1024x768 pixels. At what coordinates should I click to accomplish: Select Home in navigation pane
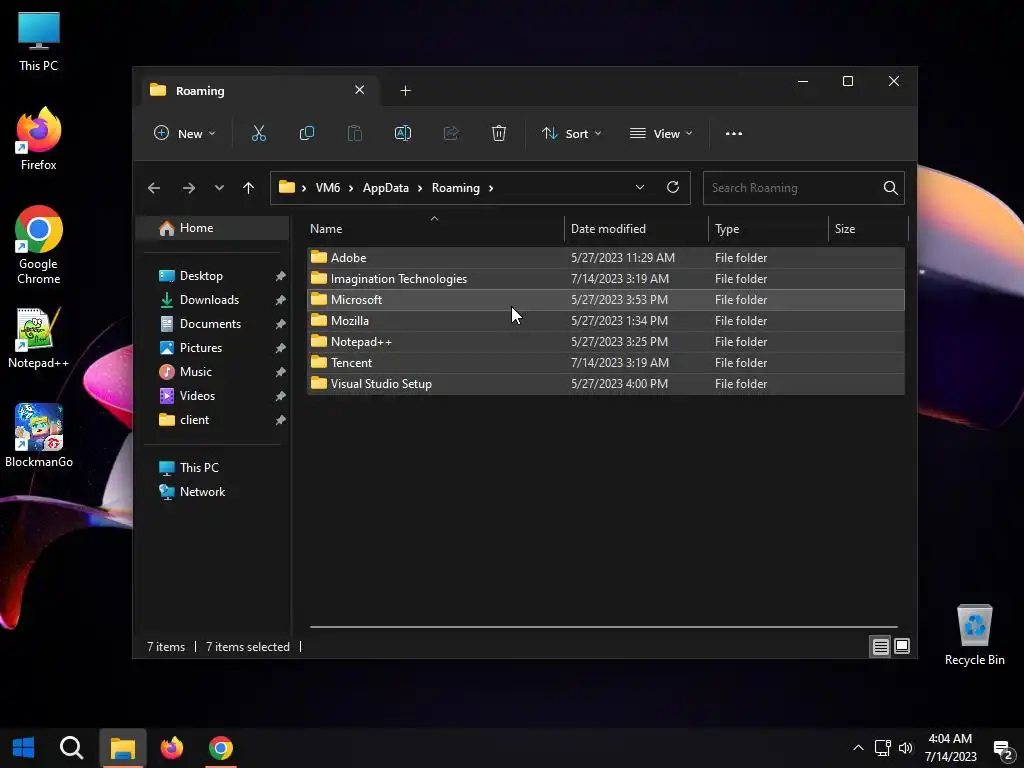(x=214, y=228)
